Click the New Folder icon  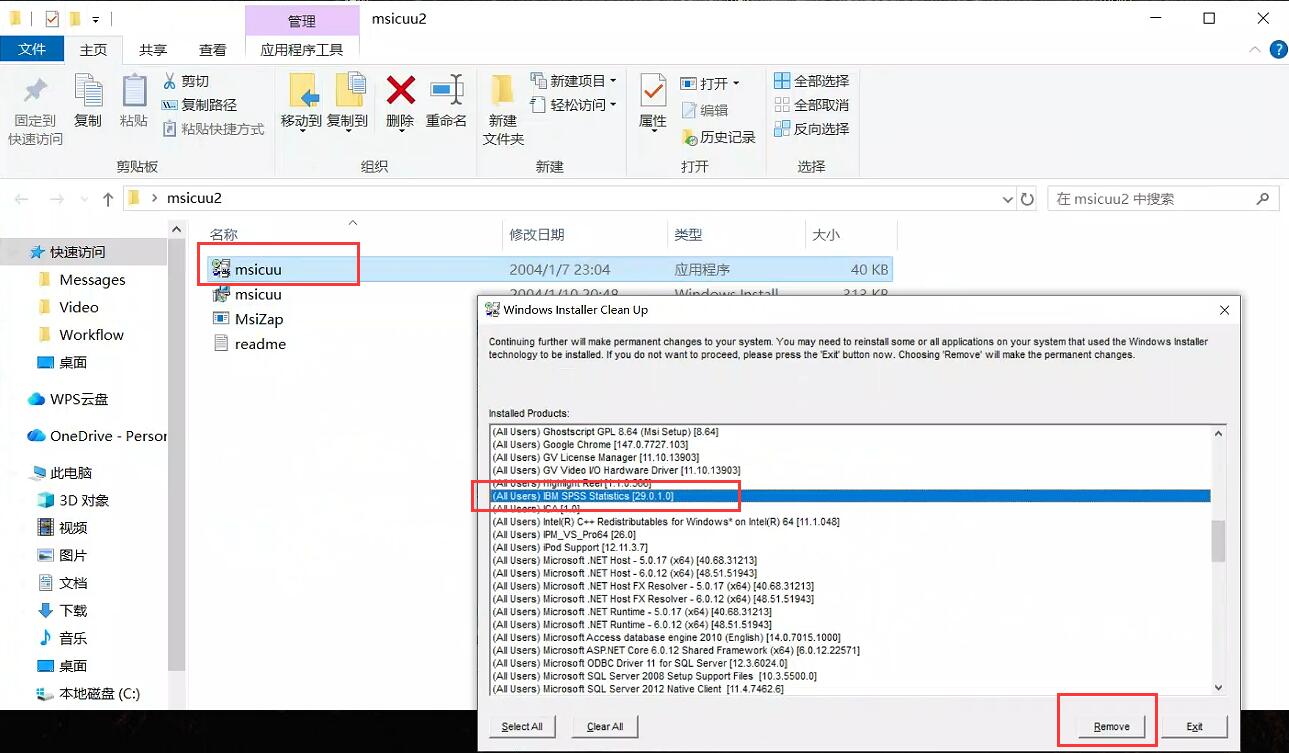[503, 92]
